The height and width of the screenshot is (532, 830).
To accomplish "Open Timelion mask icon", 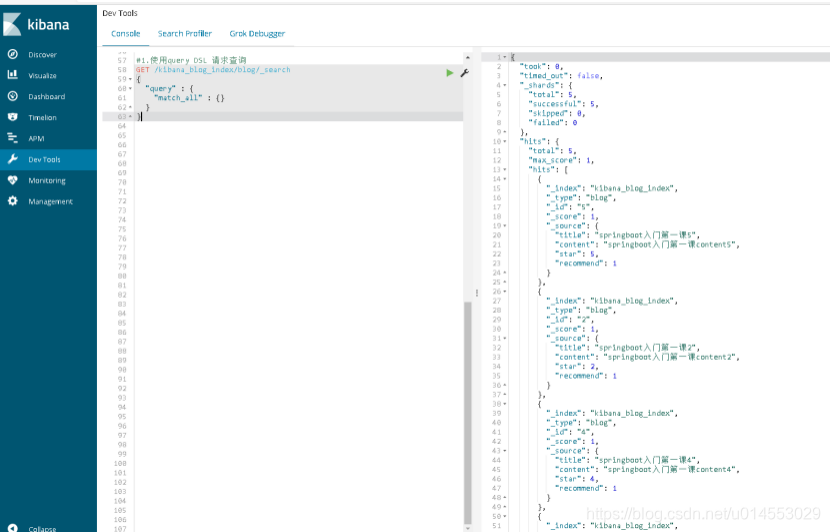I will (x=13, y=117).
